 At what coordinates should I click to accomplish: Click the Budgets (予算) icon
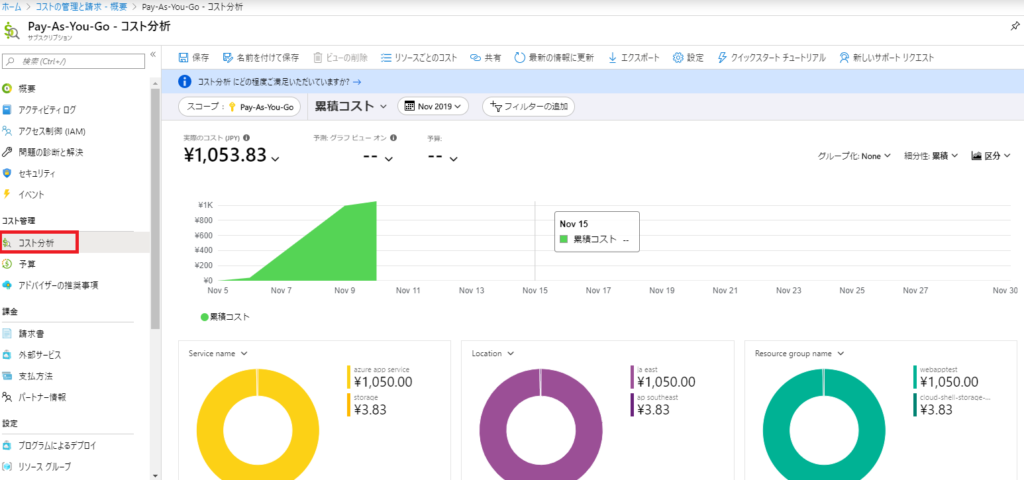[x=7, y=264]
